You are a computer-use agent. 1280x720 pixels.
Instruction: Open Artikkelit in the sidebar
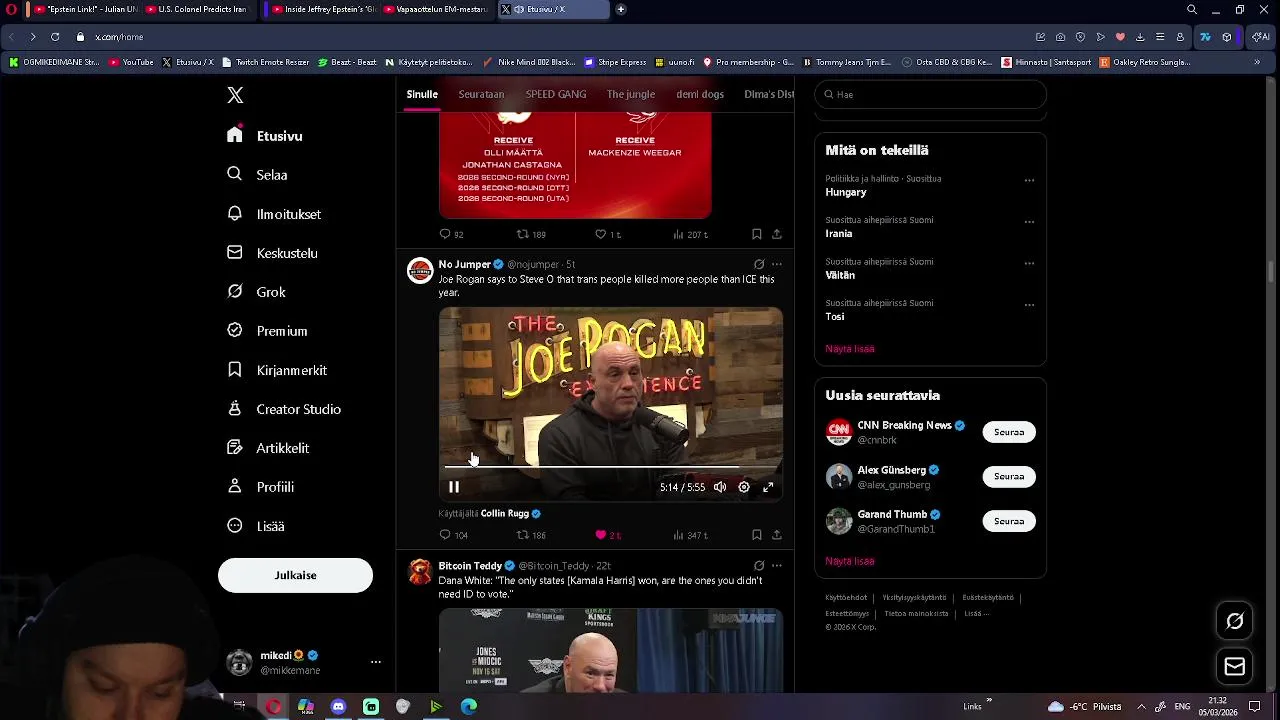(268, 448)
